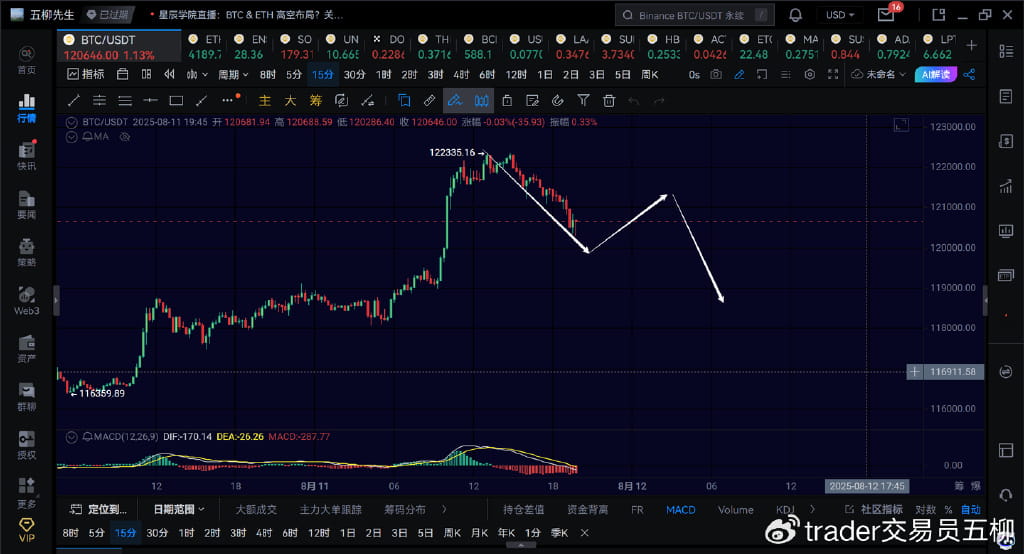Select the 大额成交 tab
The width and height of the screenshot is (1024, 554).
click(x=256, y=510)
